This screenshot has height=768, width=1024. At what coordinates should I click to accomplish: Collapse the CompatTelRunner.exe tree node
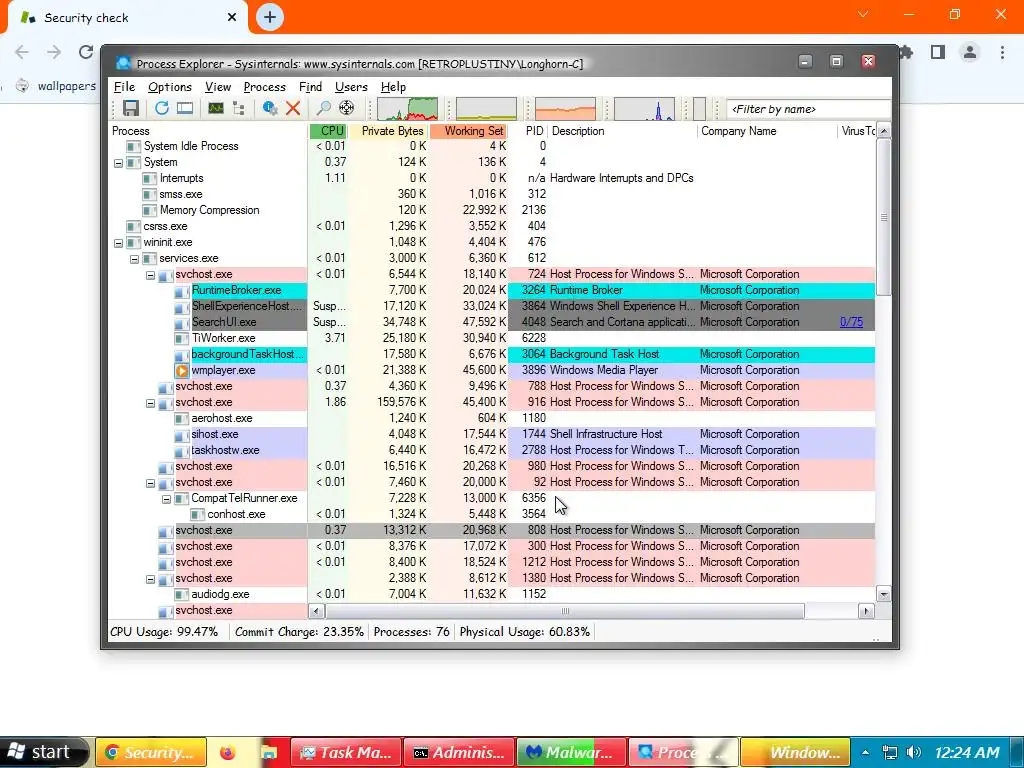point(167,499)
